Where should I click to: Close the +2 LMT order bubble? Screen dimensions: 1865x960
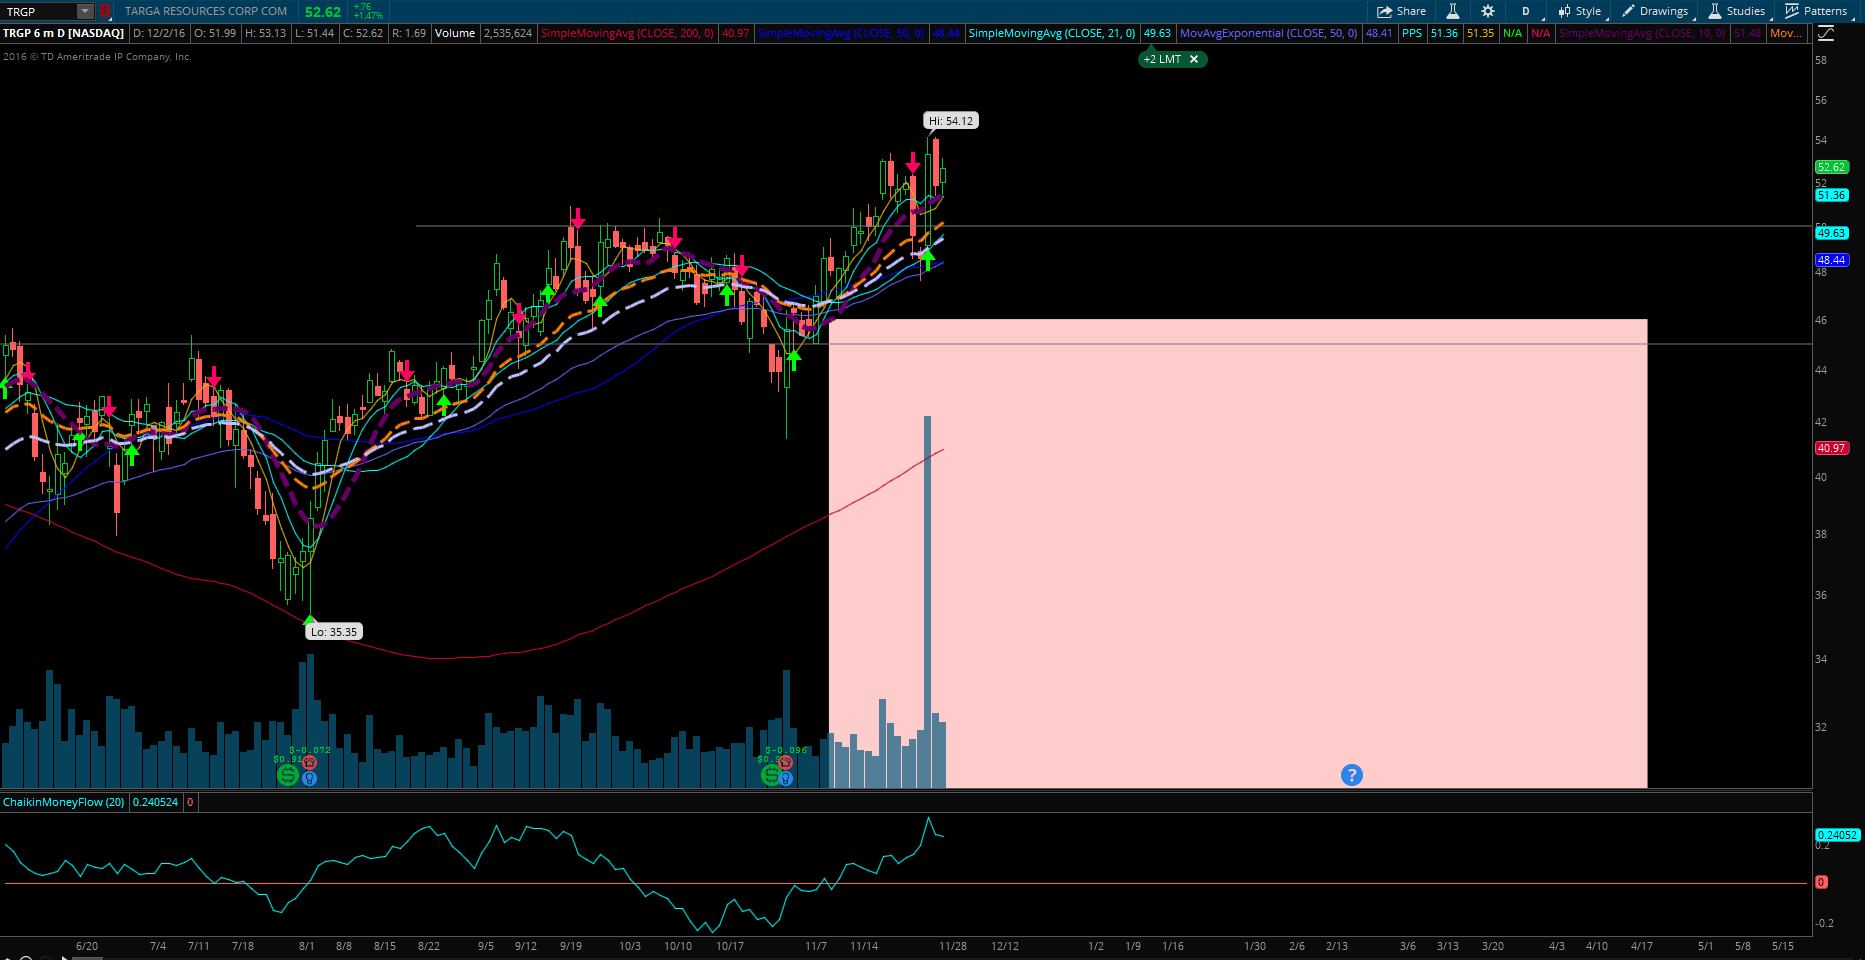pyautogui.click(x=1193, y=59)
